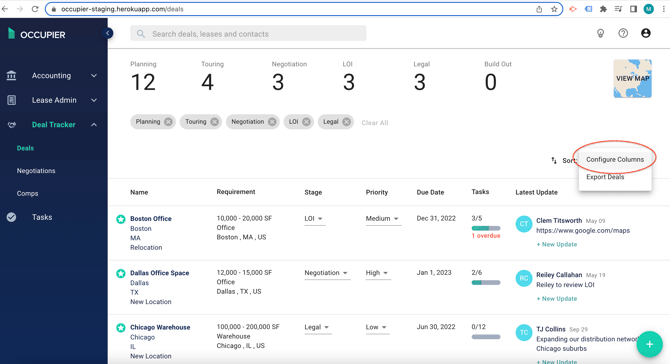Reload the current browser page

pyautogui.click(x=35, y=9)
